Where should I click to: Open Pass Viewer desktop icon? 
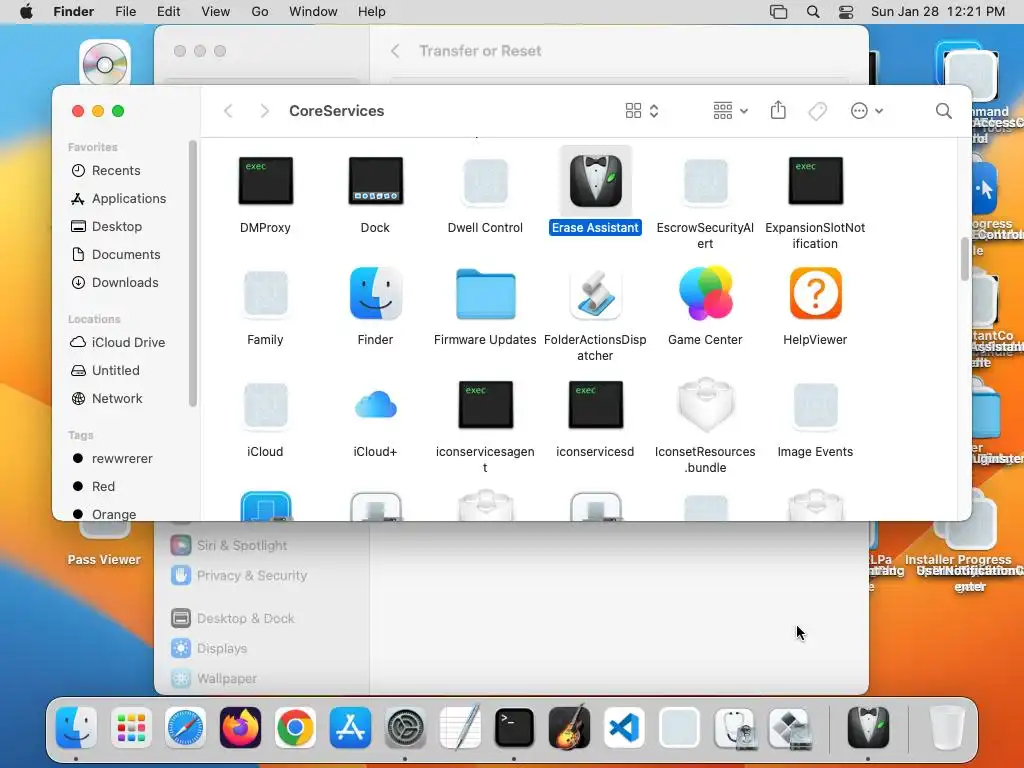(x=104, y=543)
